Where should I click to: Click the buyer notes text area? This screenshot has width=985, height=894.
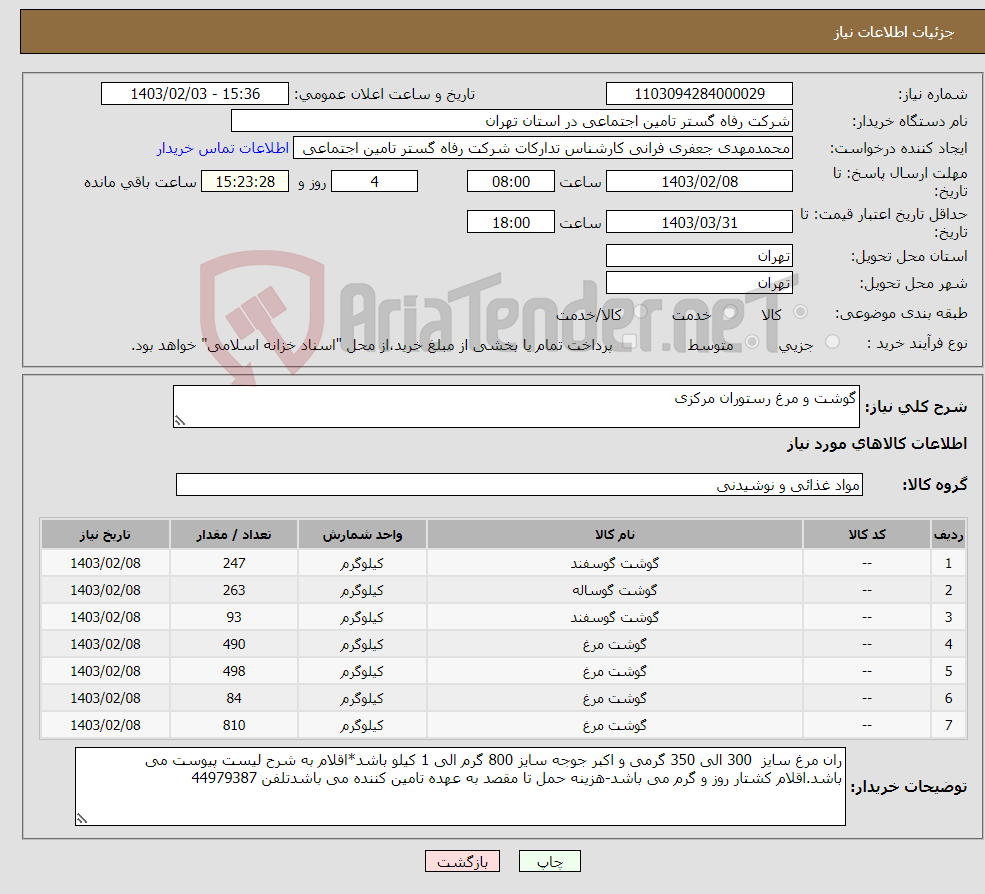460,787
